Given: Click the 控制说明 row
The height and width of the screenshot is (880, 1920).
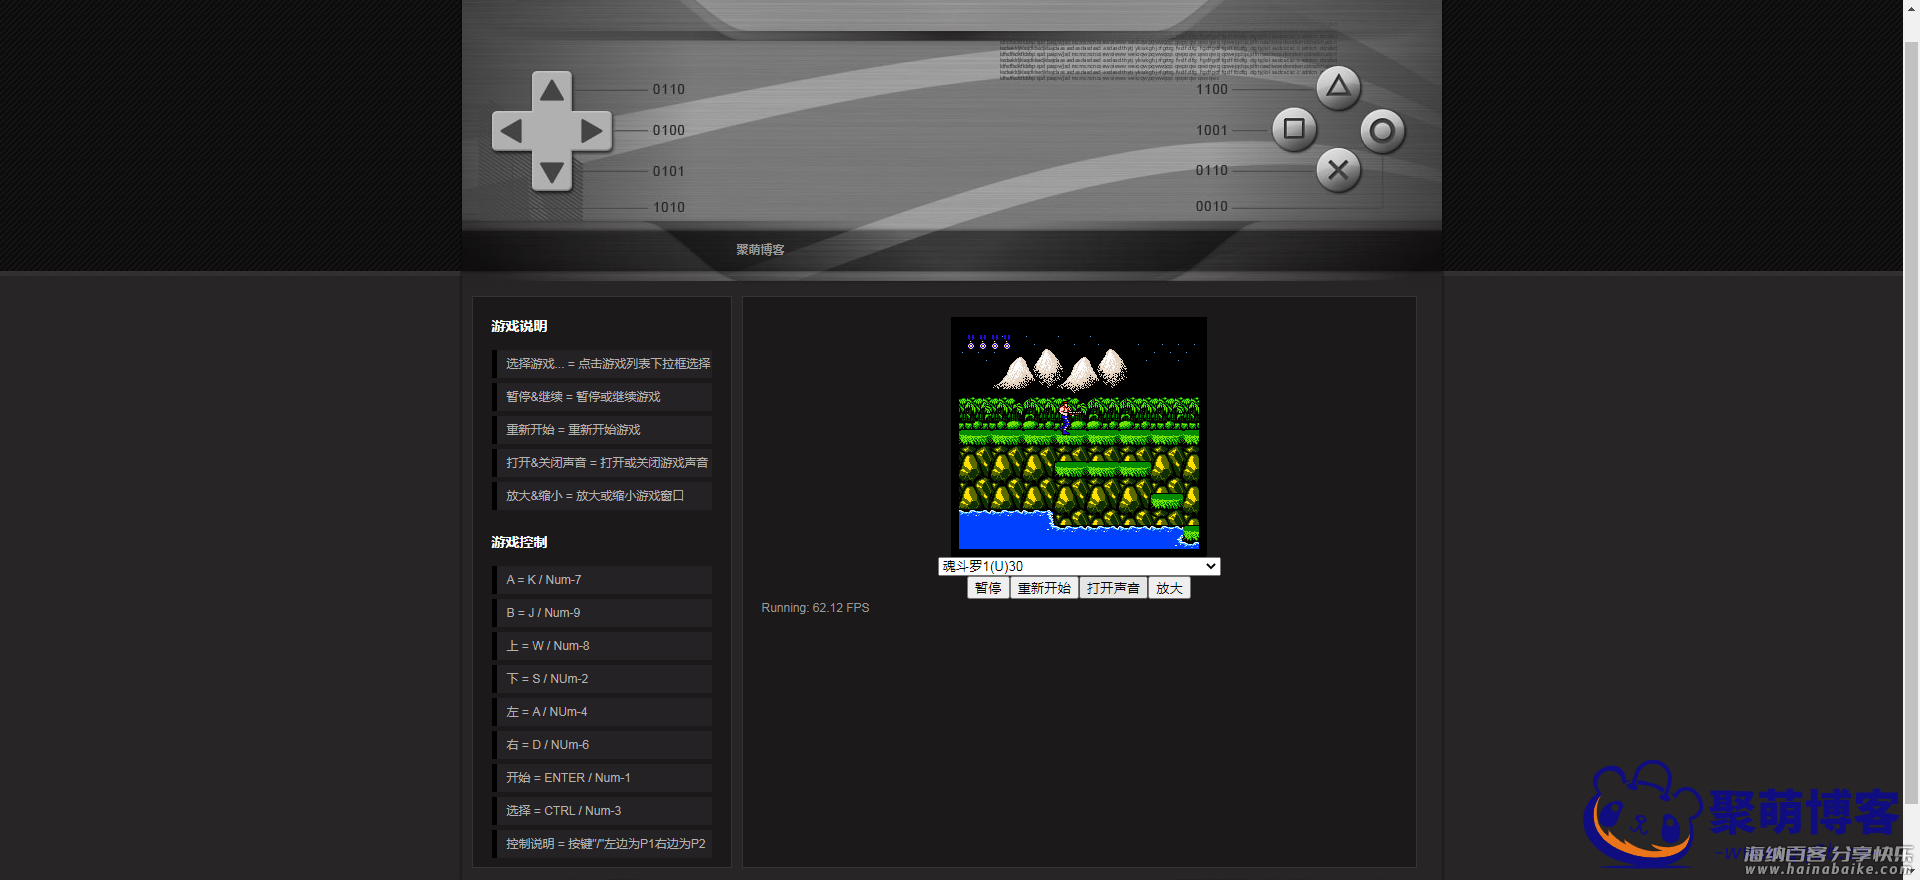Looking at the screenshot, I should click(602, 844).
